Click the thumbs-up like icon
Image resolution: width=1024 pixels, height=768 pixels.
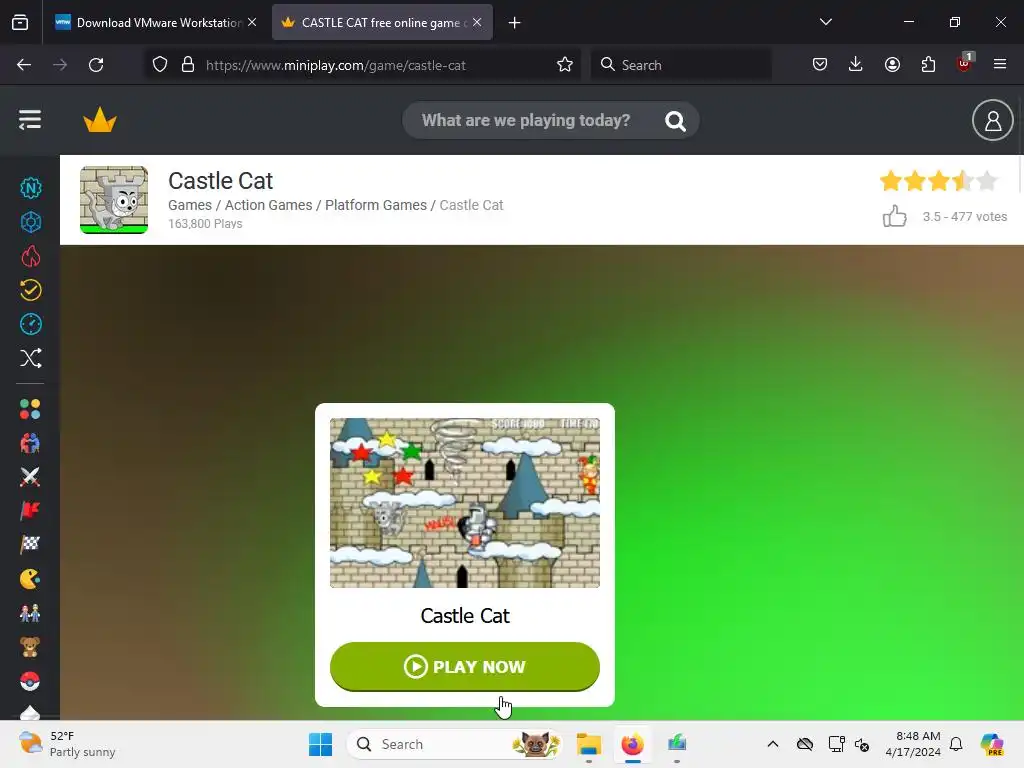point(895,216)
